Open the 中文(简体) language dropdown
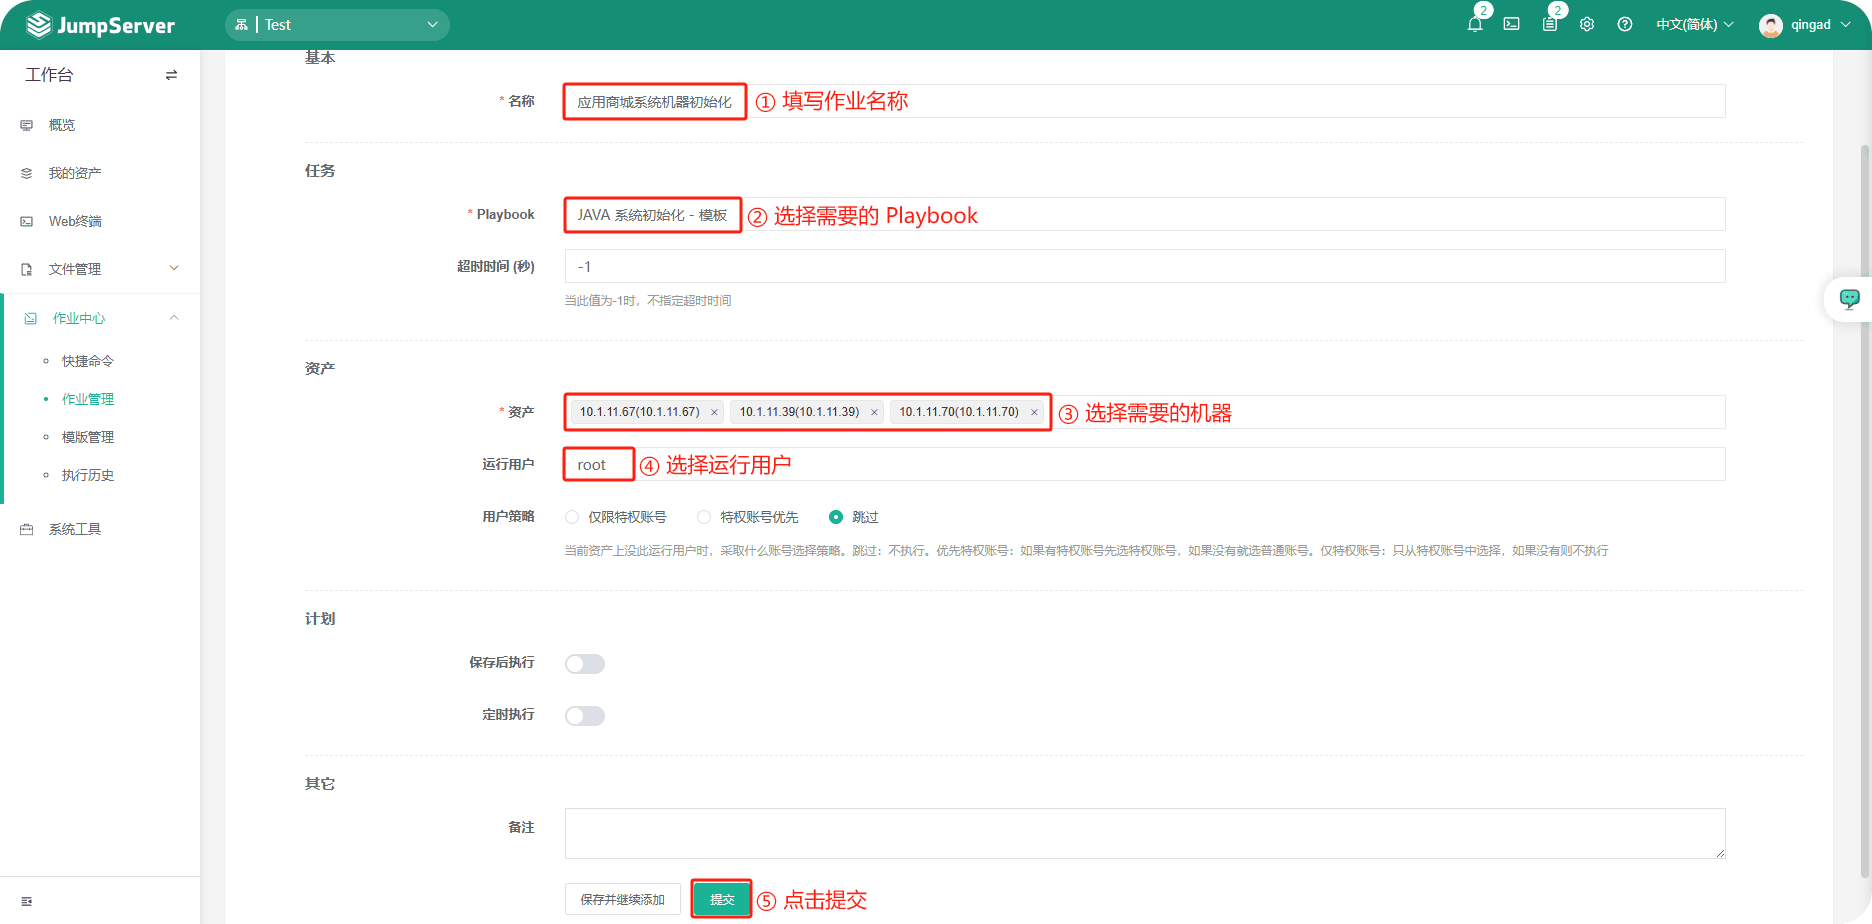 (1695, 24)
